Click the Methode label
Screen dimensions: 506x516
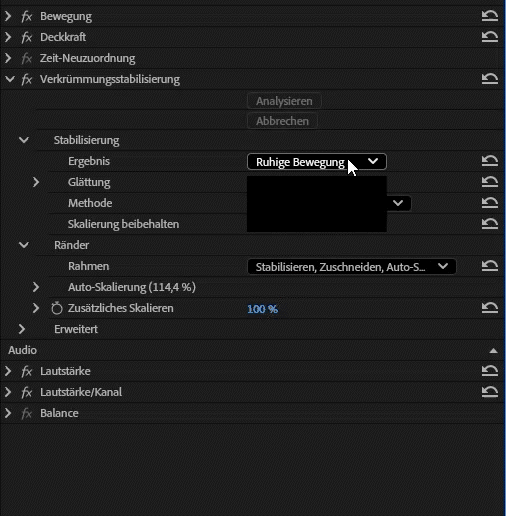pos(90,203)
